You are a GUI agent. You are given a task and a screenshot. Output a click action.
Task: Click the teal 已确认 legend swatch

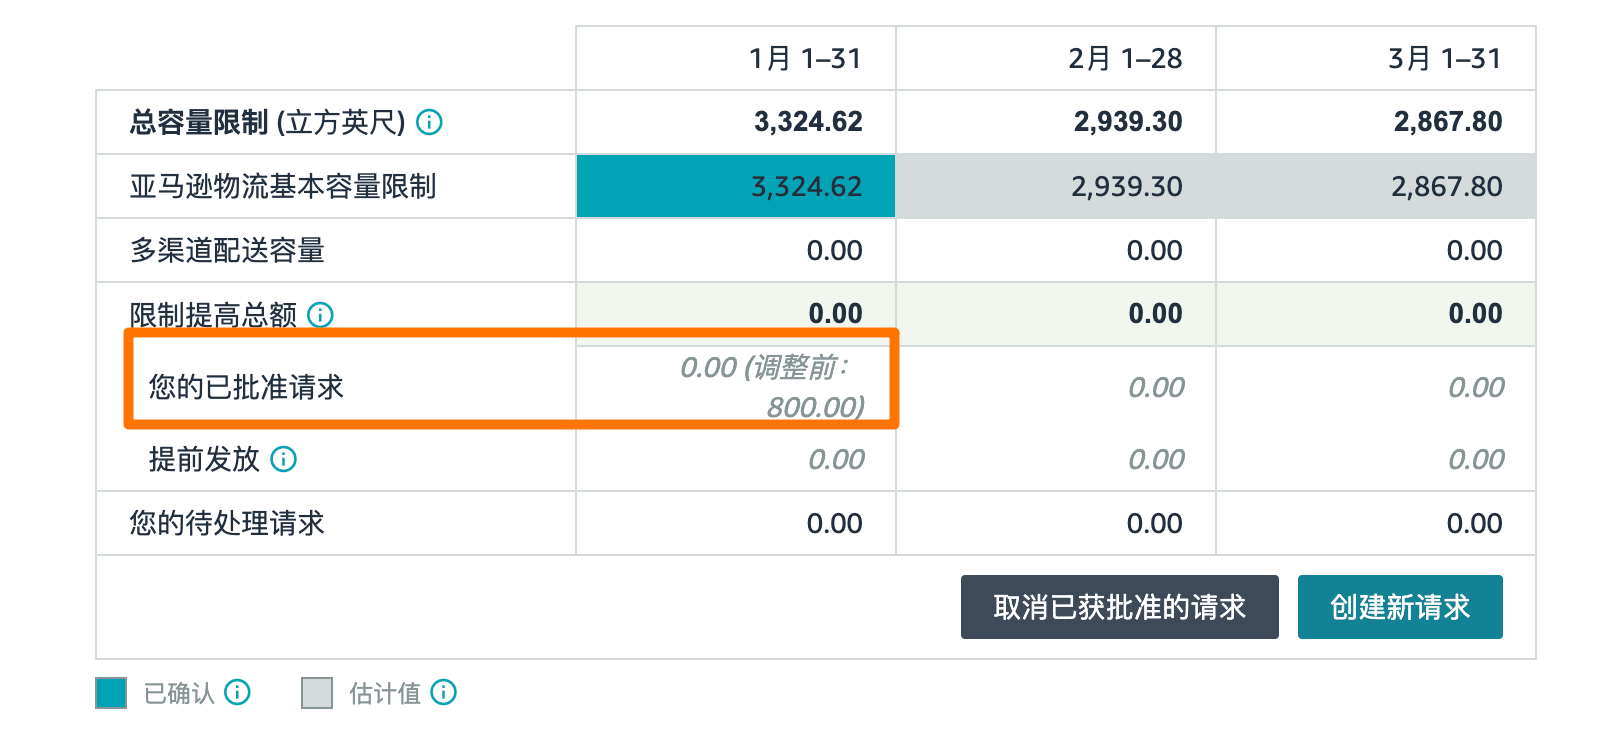[111, 693]
